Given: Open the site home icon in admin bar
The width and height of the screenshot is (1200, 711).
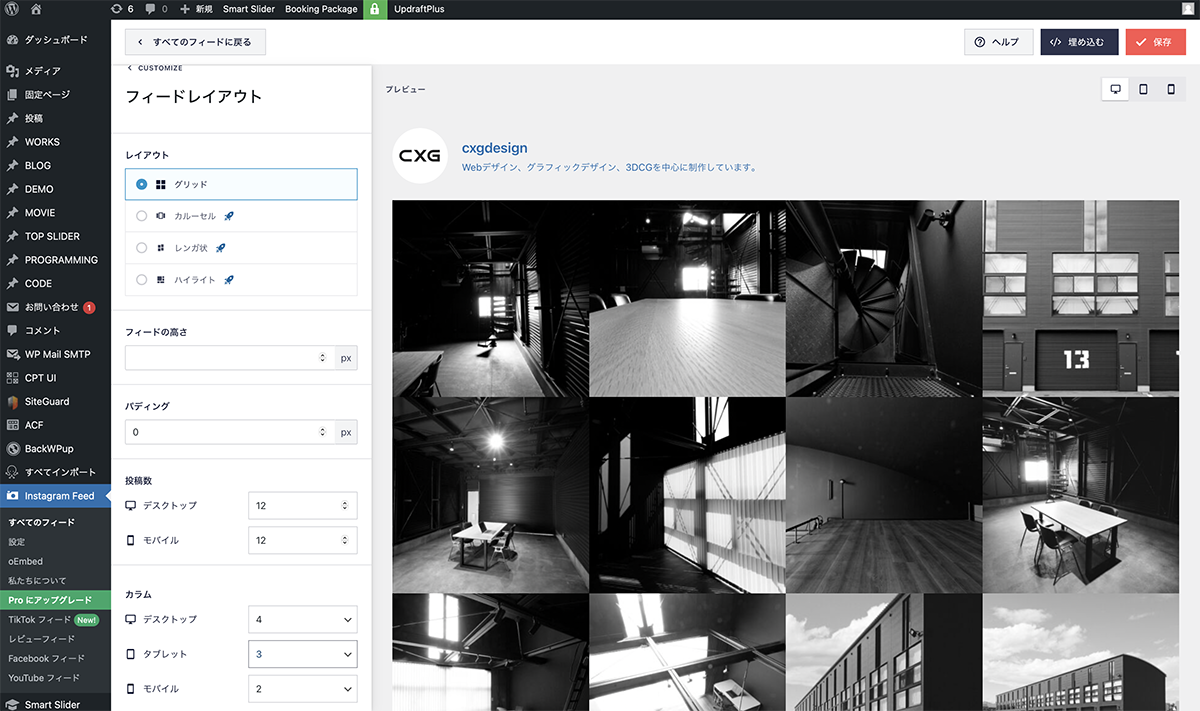Looking at the screenshot, I should pyautogui.click(x=36, y=9).
